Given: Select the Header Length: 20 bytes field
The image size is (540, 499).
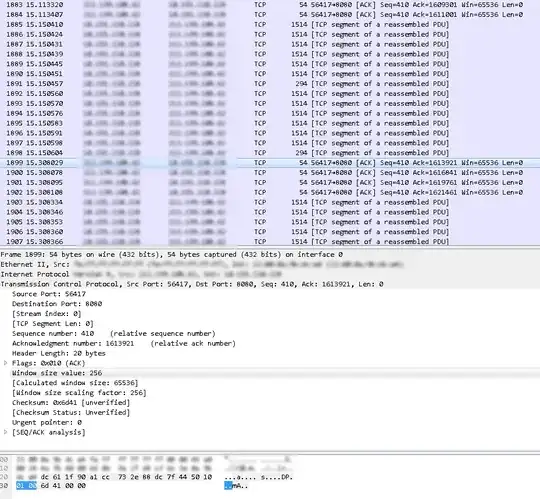Looking at the screenshot, I should tap(59, 353).
